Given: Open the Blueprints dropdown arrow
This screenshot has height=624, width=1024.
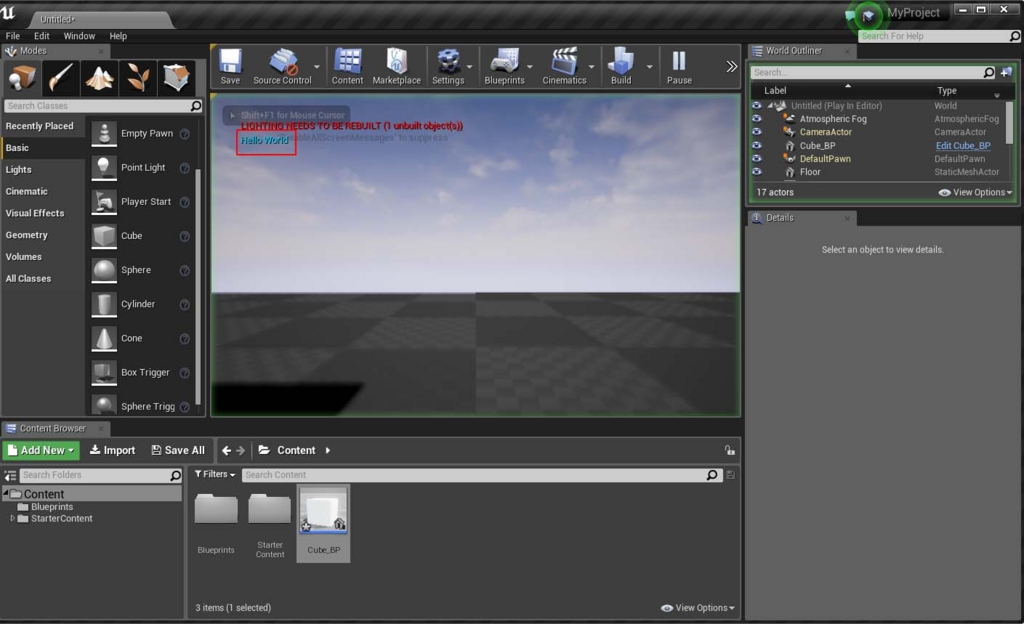Looking at the screenshot, I should coord(530,67).
